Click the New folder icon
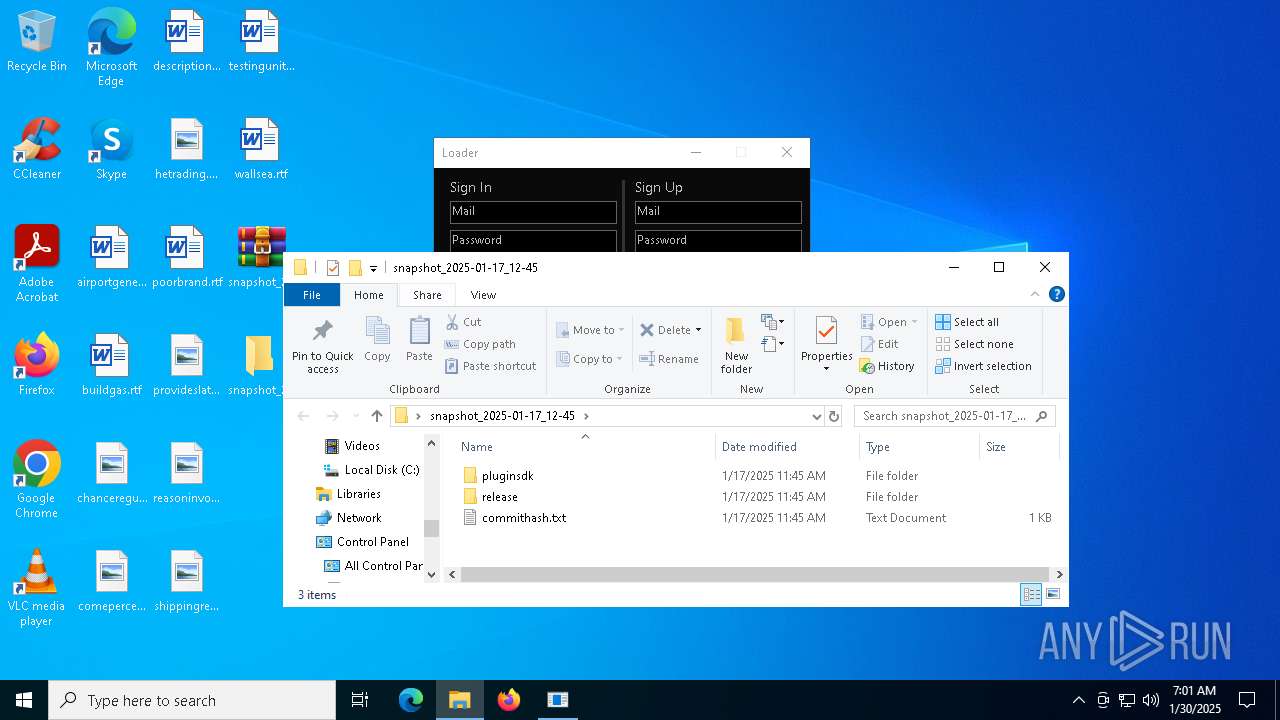 tap(736, 331)
